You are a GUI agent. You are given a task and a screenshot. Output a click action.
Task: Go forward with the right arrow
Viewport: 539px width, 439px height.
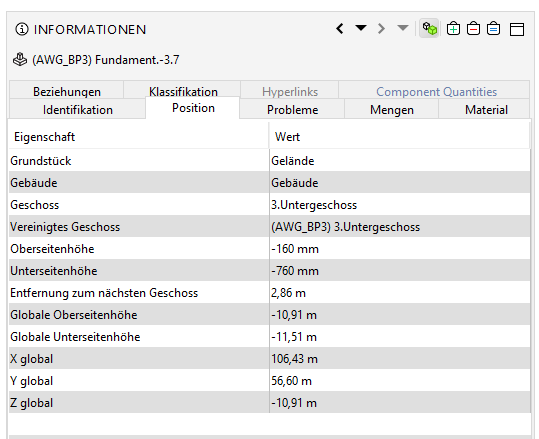[381, 29]
